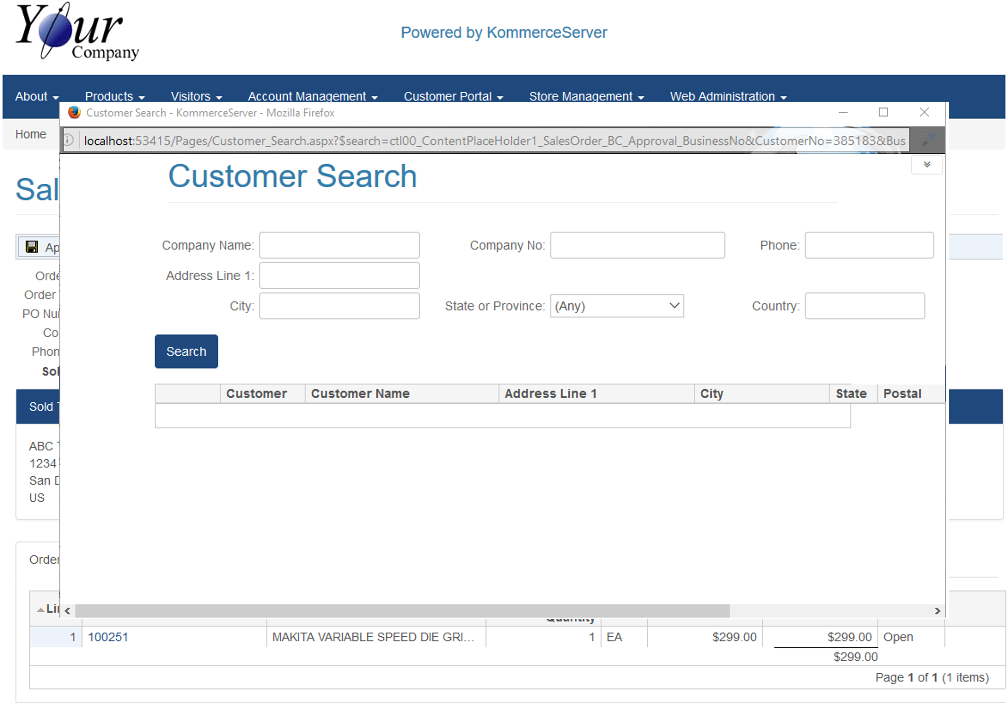The width and height of the screenshot is (1008, 722).
Task: Maximize the Customer Search popup window
Action: (883, 113)
